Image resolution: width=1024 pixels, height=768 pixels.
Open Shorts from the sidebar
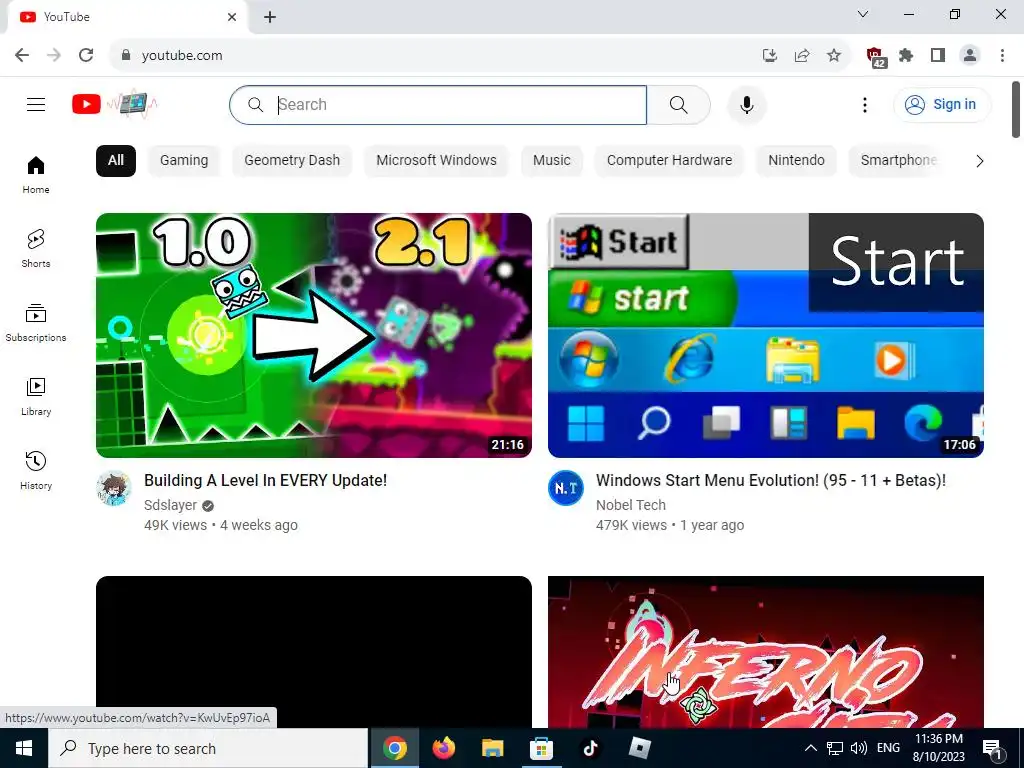coord(36,249)
